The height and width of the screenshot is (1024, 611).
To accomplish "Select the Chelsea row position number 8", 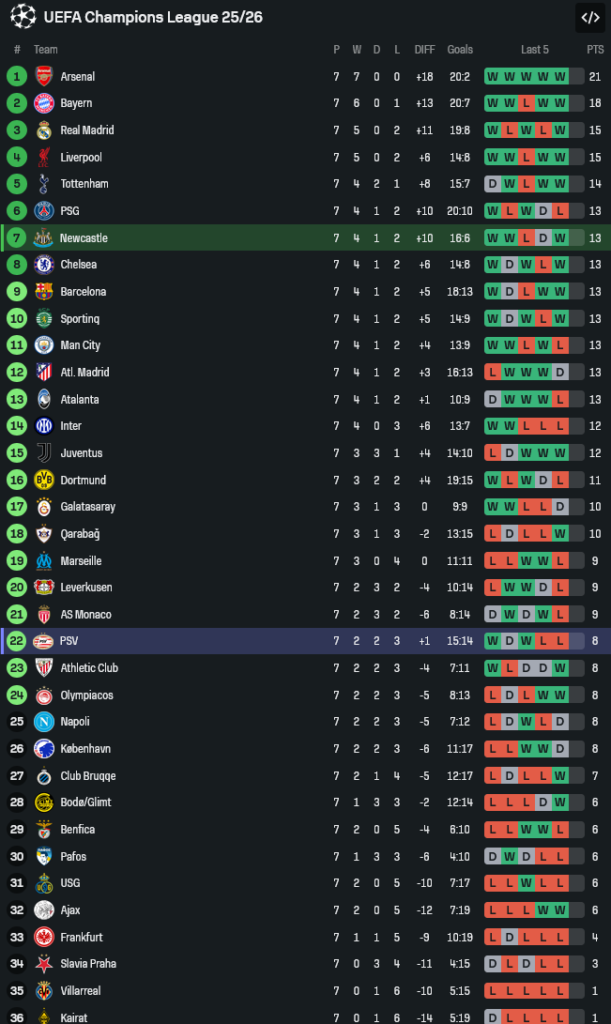I will [x=16, y=265].
